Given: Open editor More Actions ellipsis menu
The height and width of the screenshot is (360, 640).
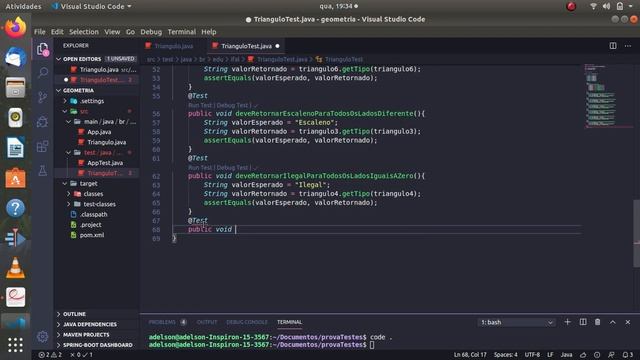Looking at the screenshot, I should click(628, 46).
